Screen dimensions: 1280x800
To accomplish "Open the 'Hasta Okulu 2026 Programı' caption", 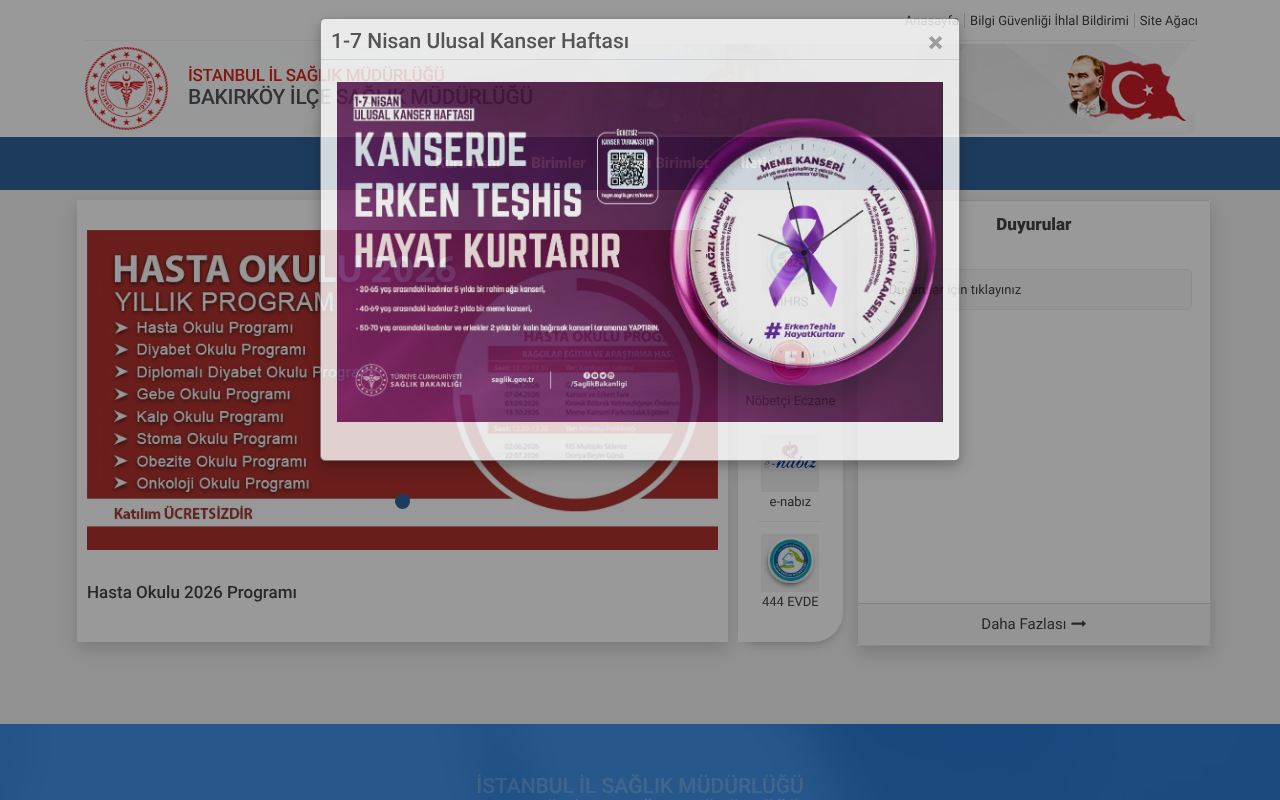I will 192,592.
